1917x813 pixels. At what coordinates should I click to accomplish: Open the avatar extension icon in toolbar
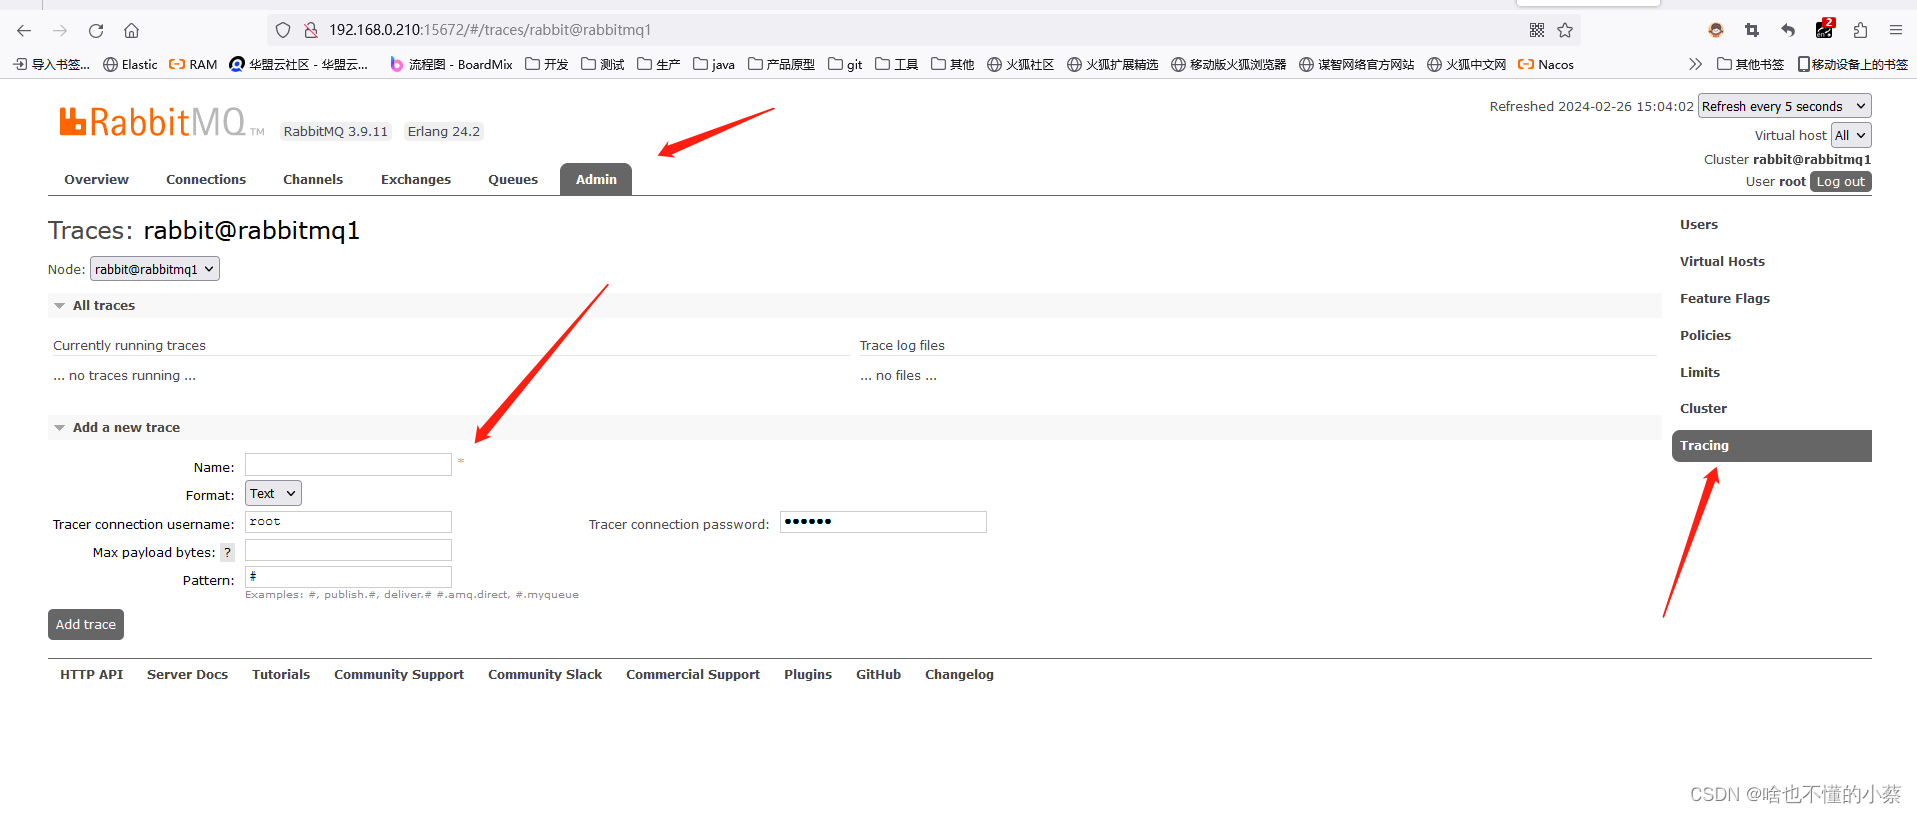coord(1716,30)
